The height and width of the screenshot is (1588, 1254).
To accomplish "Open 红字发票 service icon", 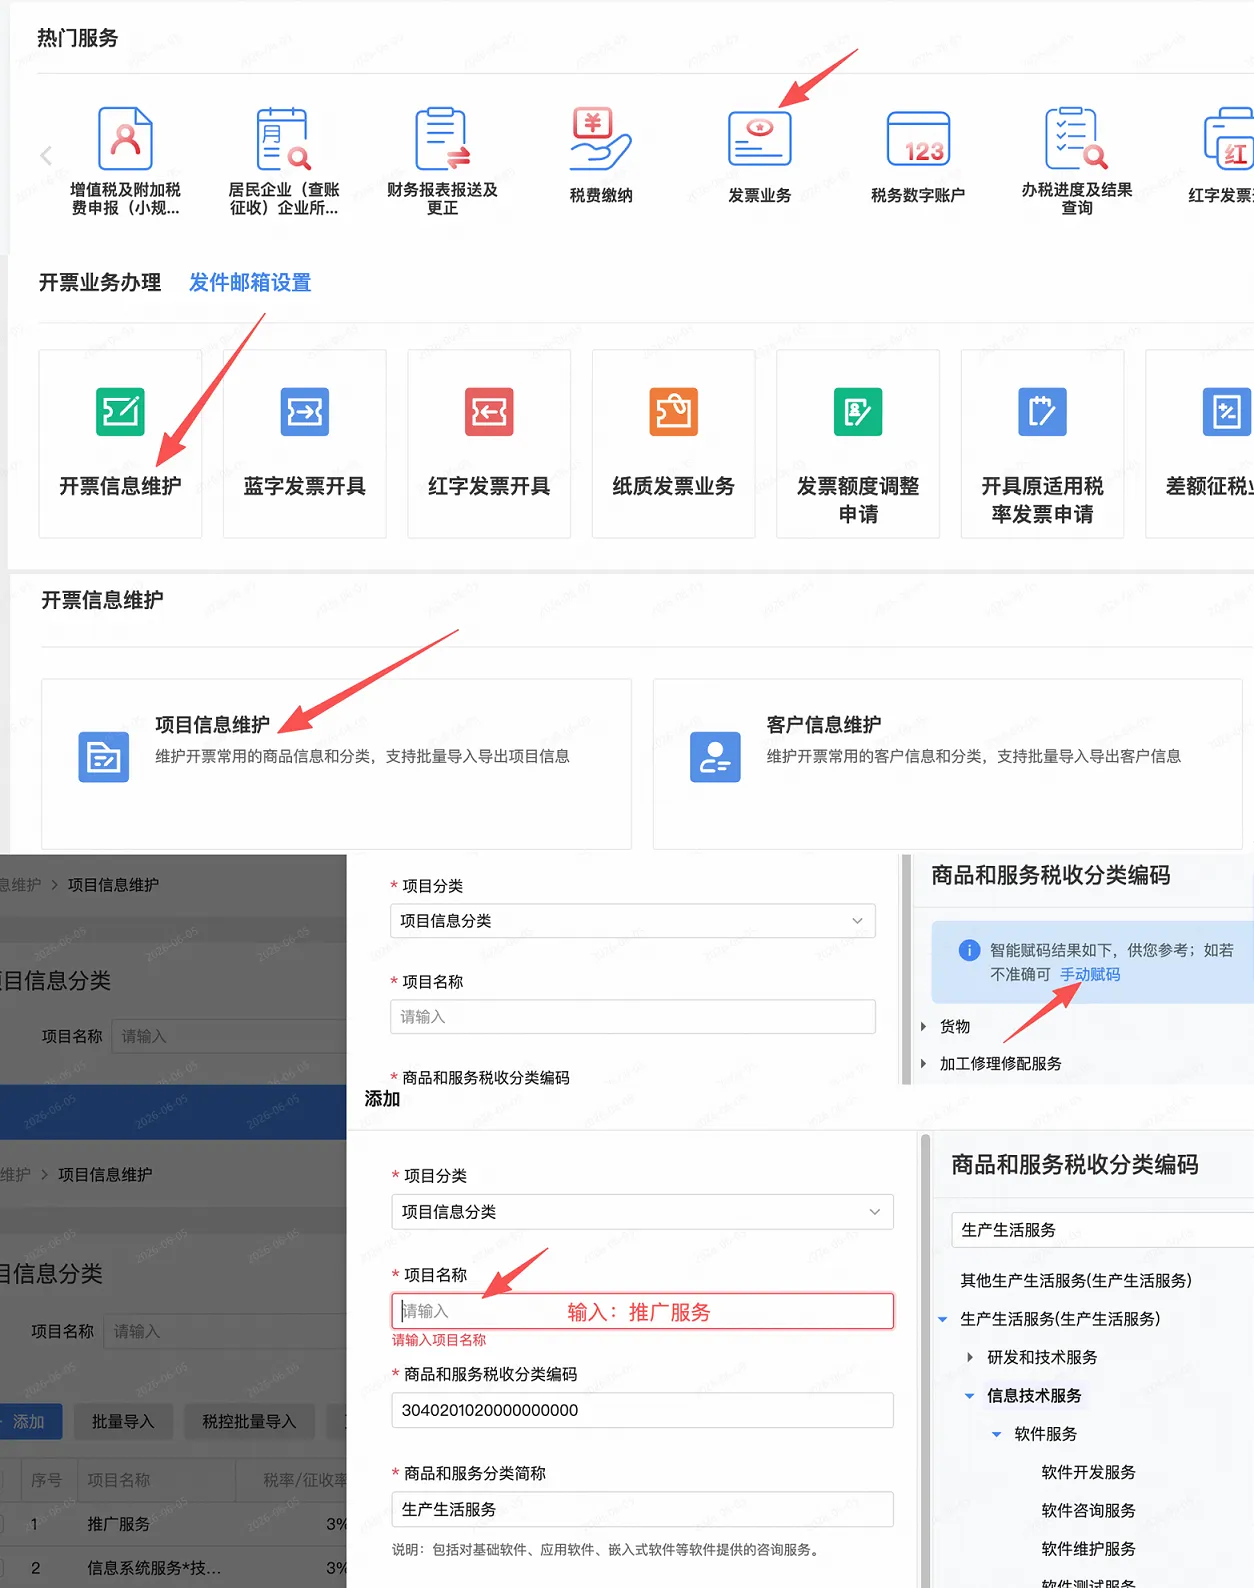I will (1229, 139).
